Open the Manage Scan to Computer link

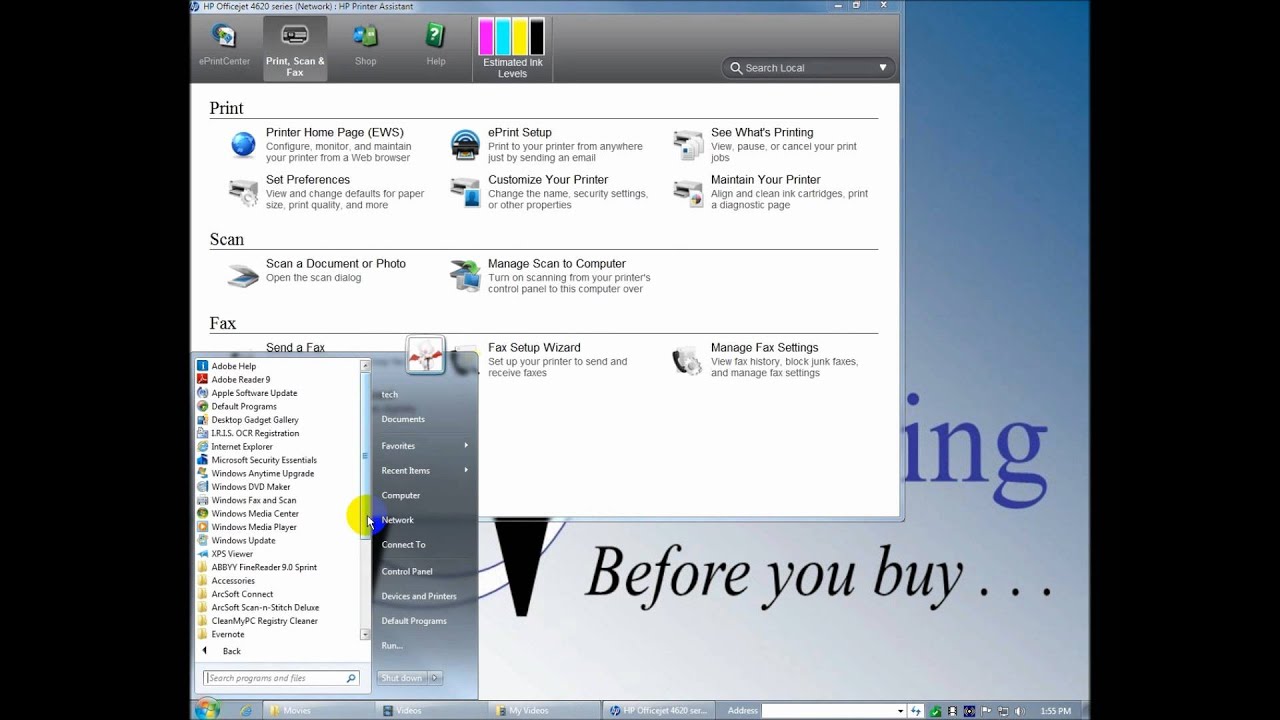click(557, 264)
